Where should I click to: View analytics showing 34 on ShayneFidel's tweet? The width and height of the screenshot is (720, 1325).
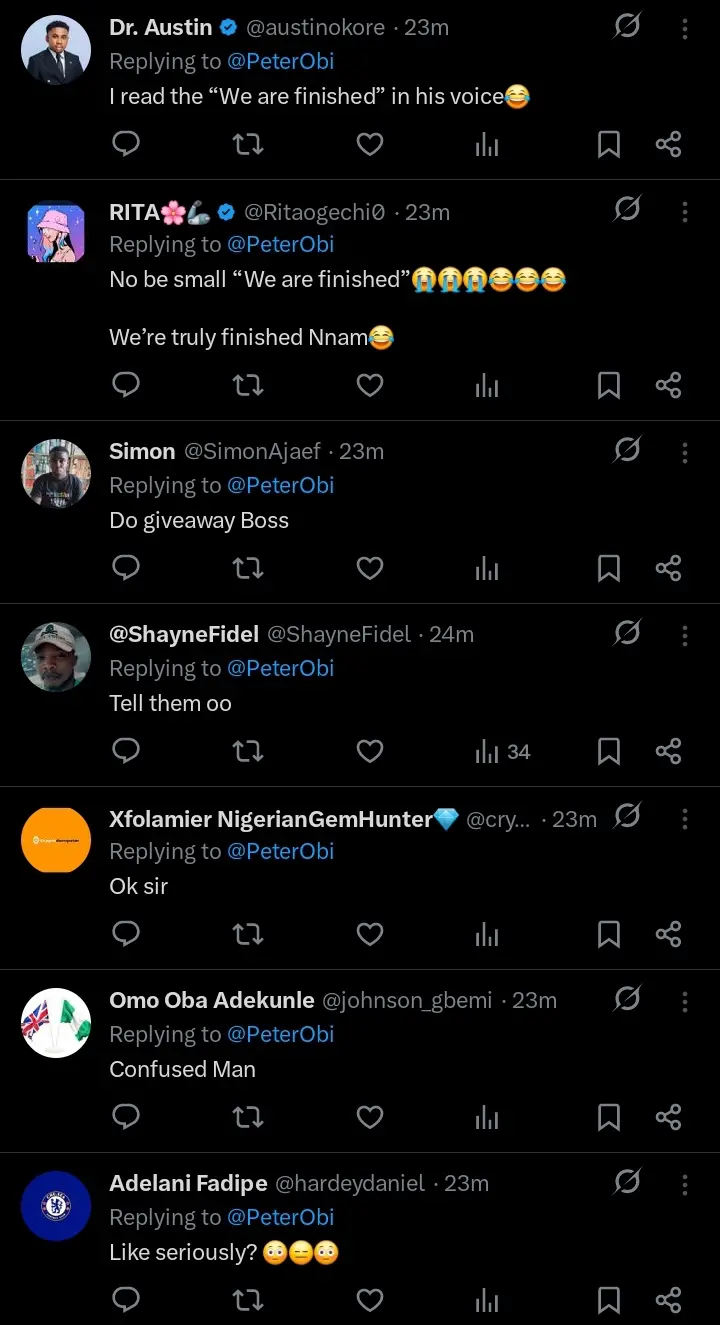pyautogui.click(x=502, y=752)
